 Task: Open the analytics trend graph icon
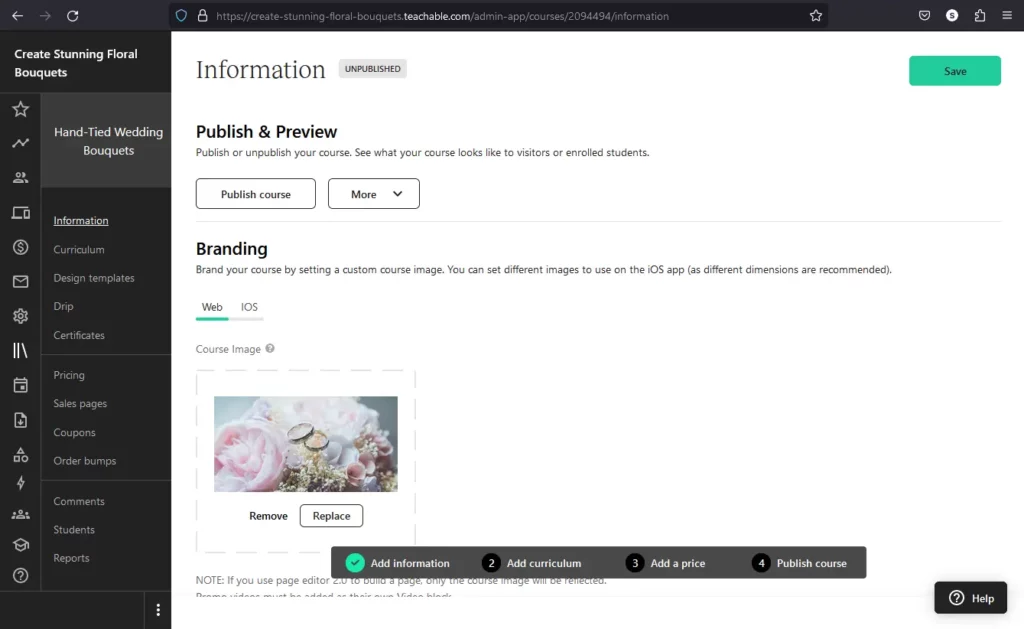(x=20, y=143)
